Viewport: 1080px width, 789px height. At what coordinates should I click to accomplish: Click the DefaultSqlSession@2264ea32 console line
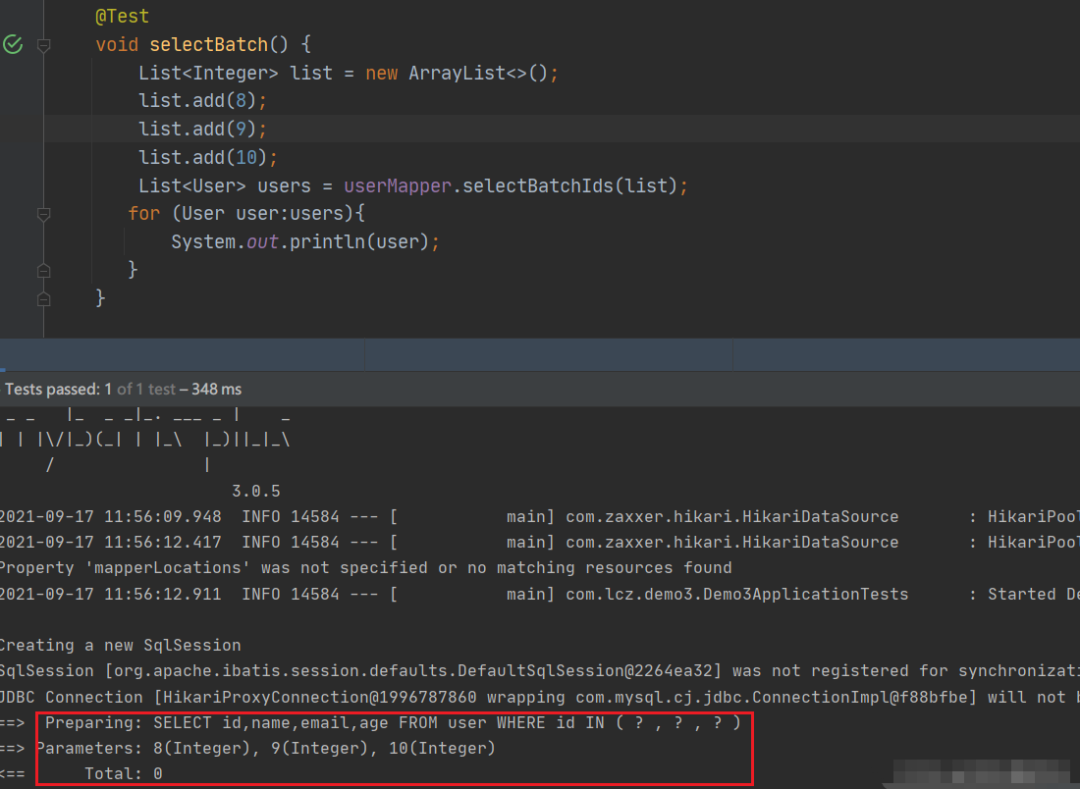point(540,671)
